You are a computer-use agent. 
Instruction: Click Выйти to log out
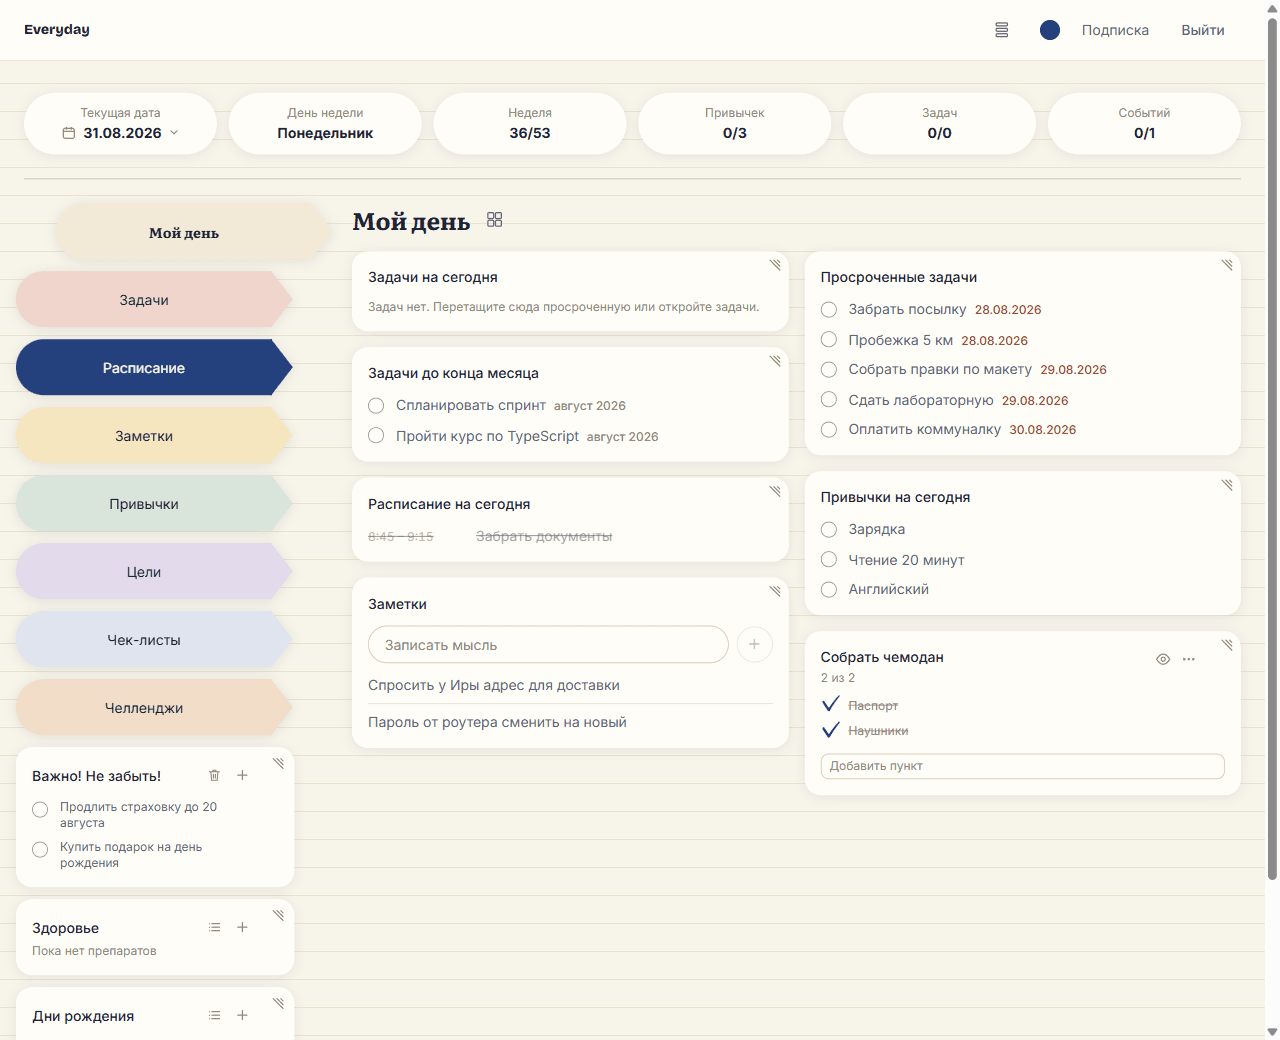pyautogui.click(x=1203, y=30)
